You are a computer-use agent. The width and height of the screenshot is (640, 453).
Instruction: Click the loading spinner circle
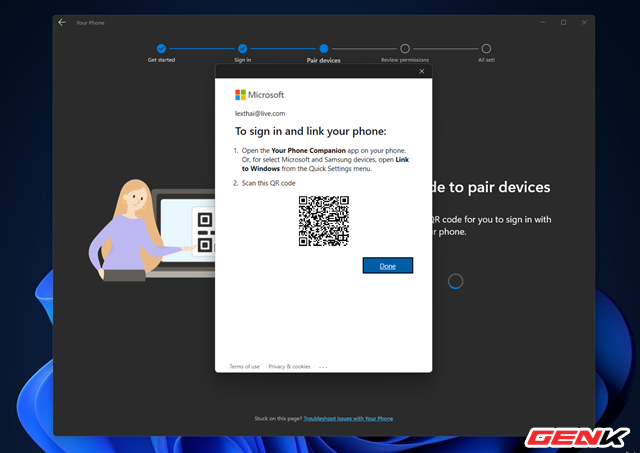456,281
